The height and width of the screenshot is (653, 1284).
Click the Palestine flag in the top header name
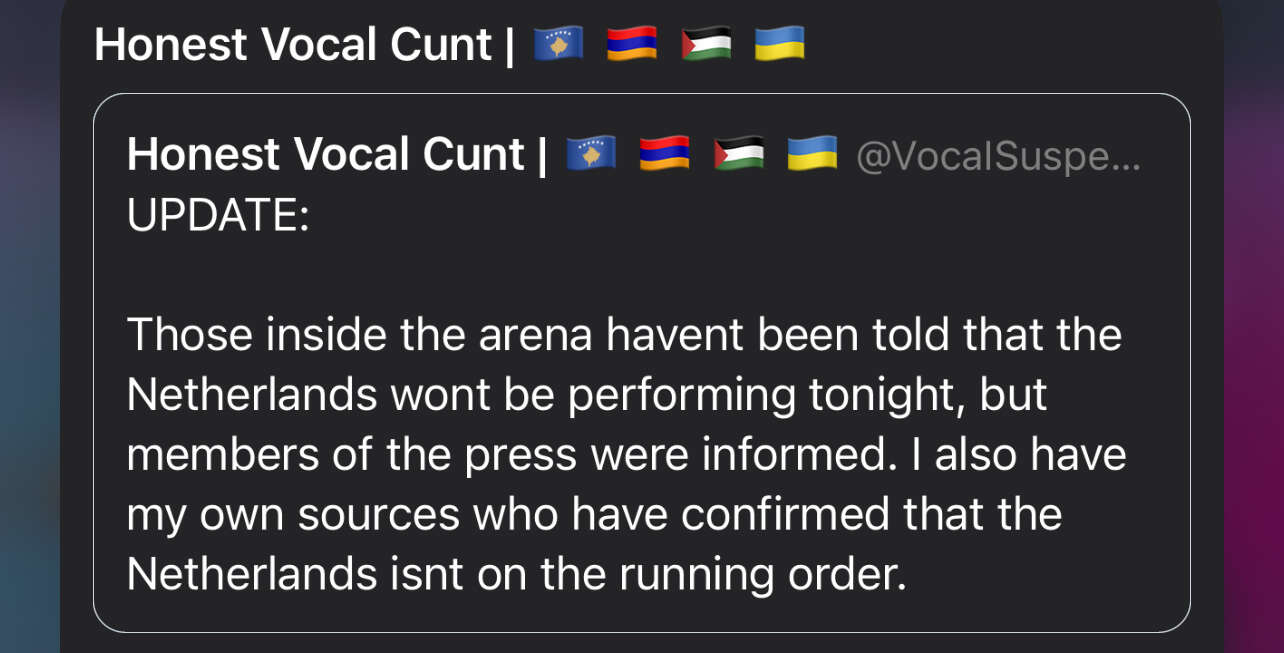coord(706,44)
